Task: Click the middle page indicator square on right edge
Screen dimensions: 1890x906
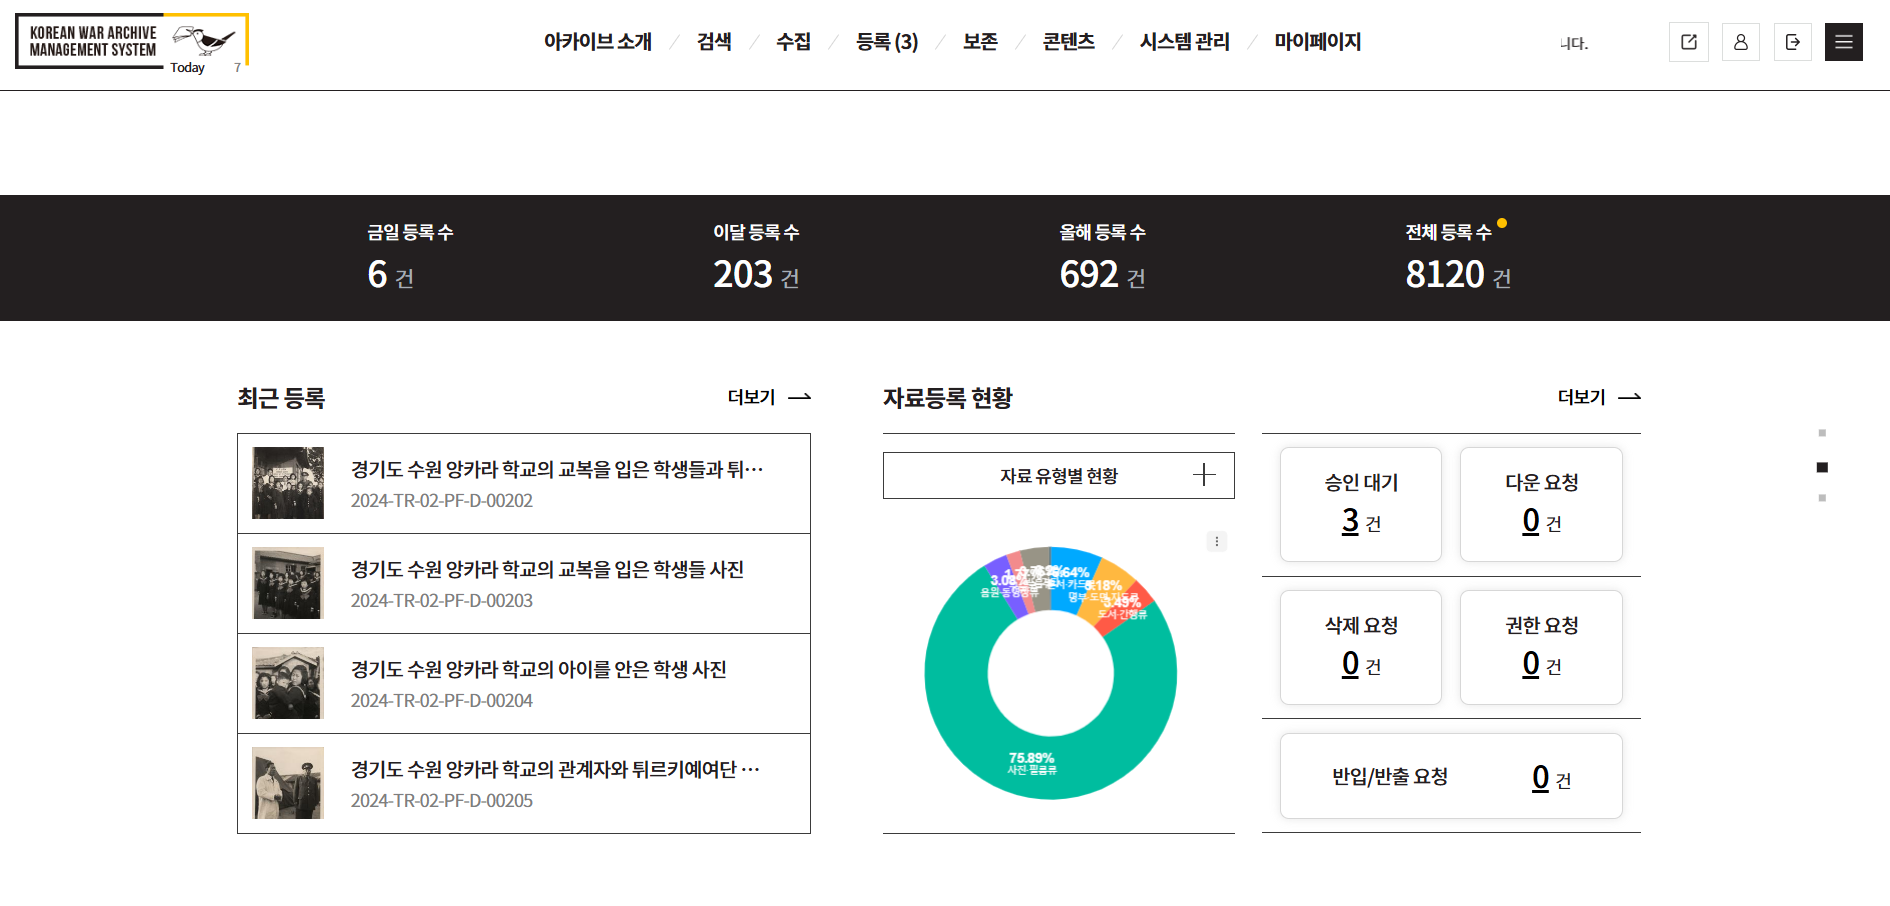Action: pyautogui.click(x=1823, y=466)
